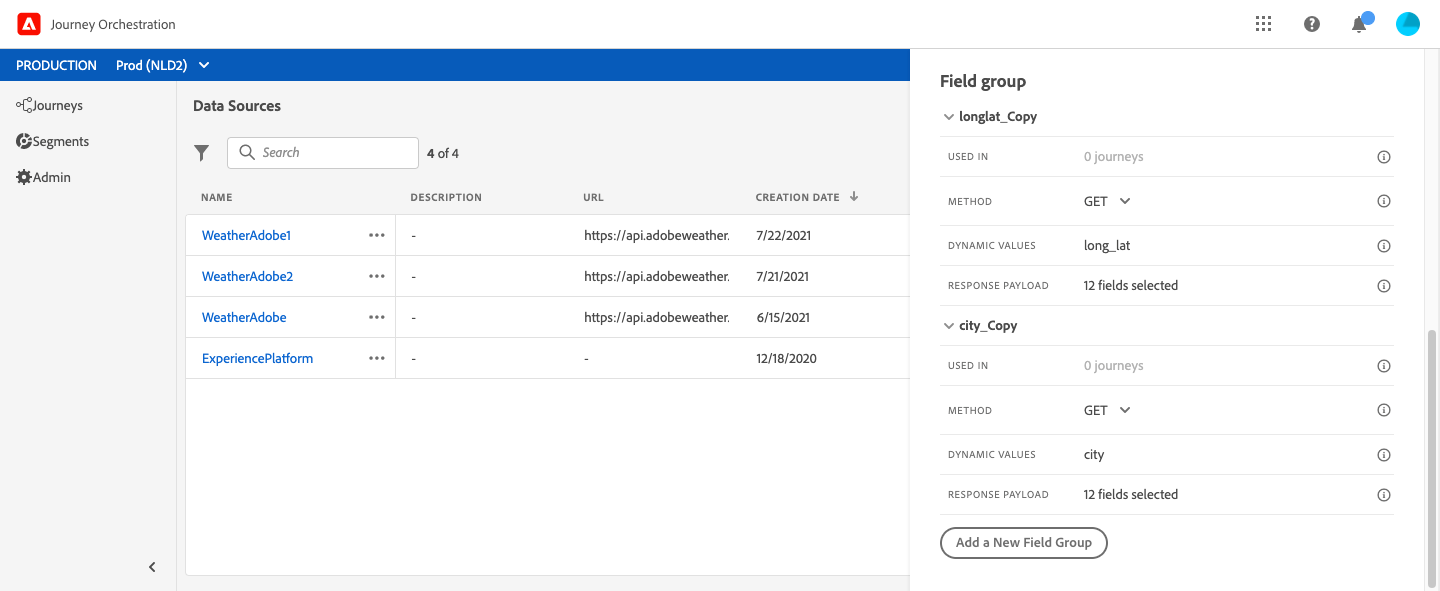1440x591 pixels.
Task: Click the 7/22/2021 creation date cell
Action: pyautogui.click(x=782, y=235)
